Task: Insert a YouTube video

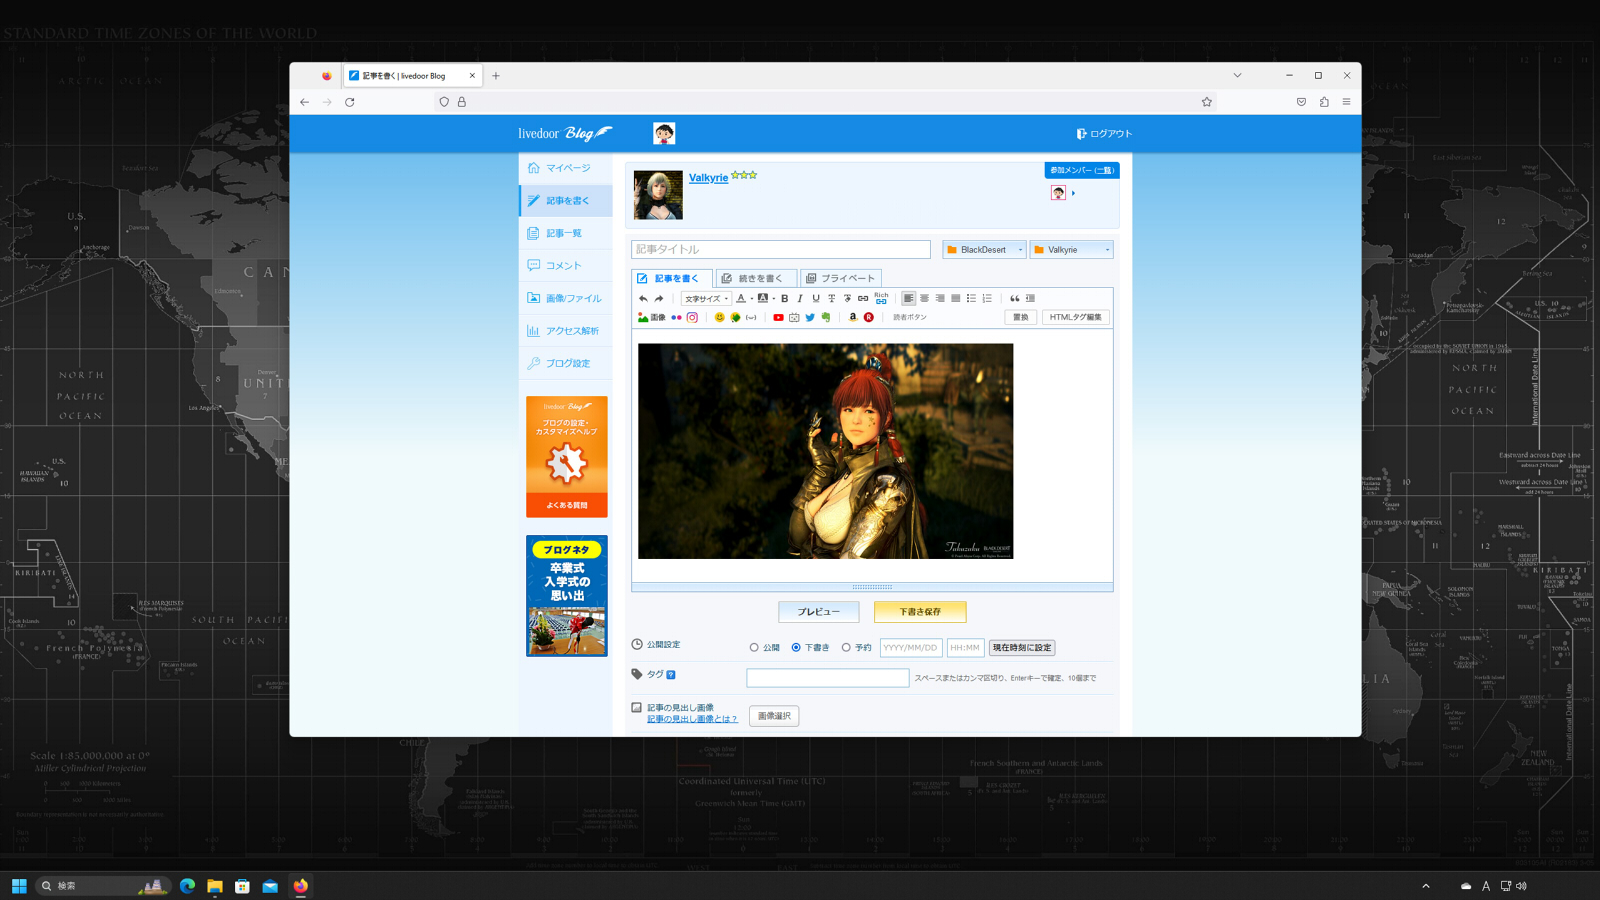Action: 778,317
